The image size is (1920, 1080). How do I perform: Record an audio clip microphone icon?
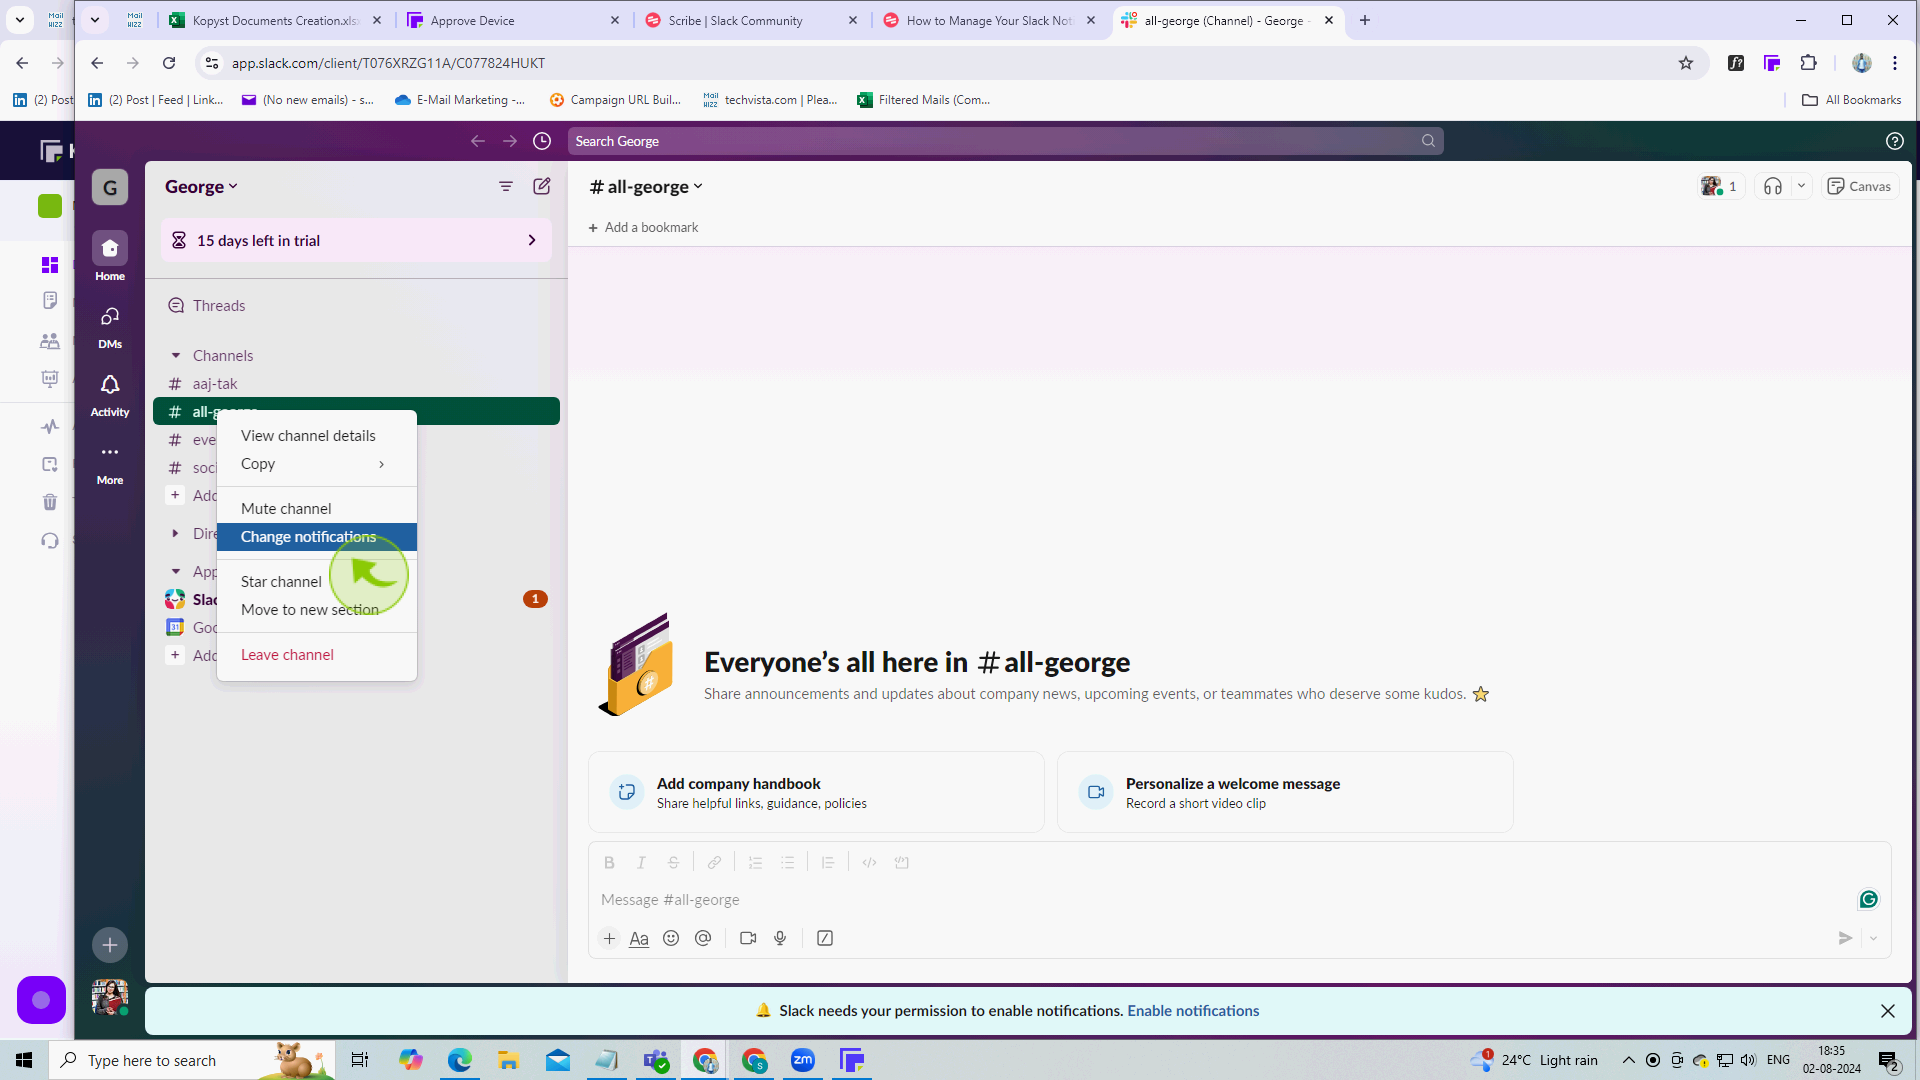(780, 938)
